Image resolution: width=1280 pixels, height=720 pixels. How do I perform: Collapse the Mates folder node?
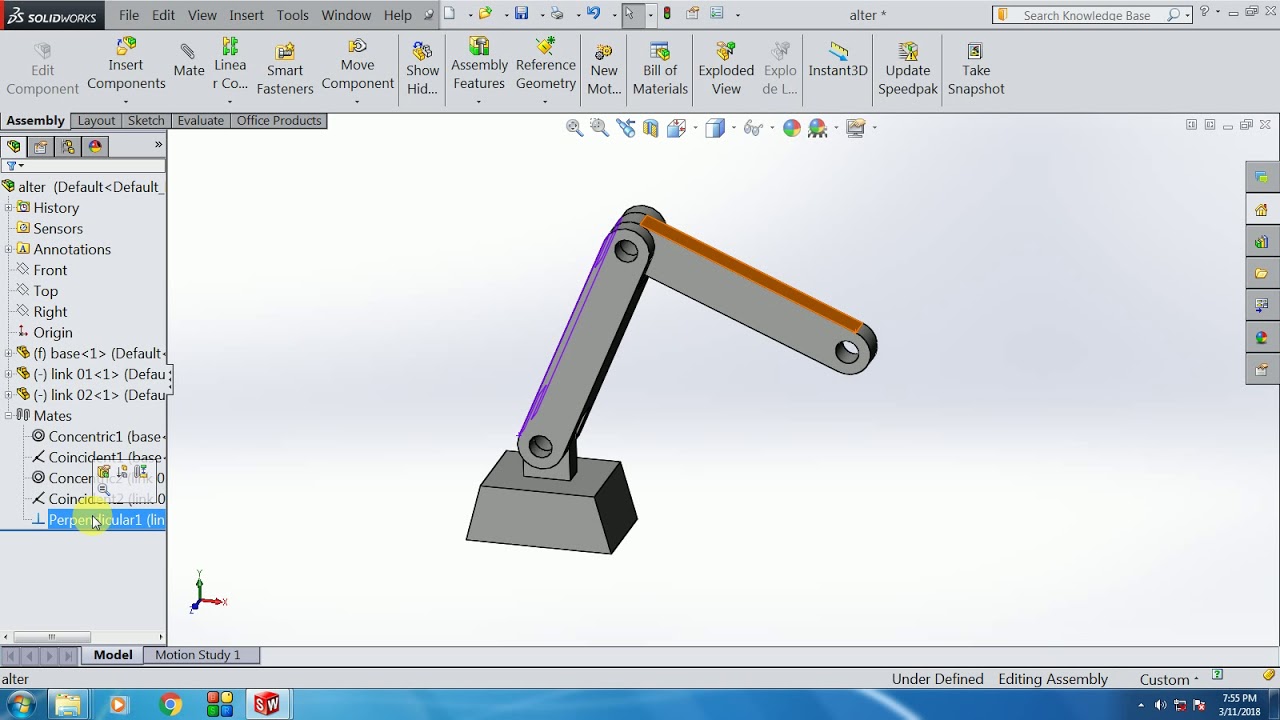pos(9,416)
